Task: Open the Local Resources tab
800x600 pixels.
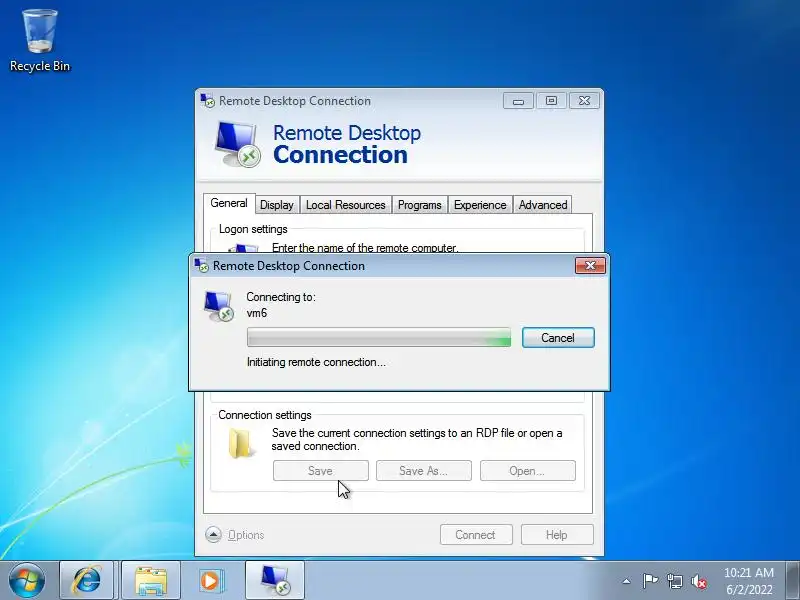Action: click(345, 205)
